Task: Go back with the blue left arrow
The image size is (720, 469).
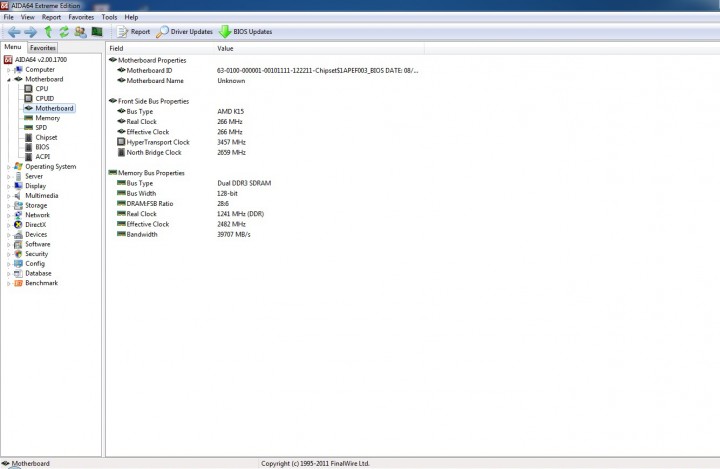Action: (x=14, y=32)
